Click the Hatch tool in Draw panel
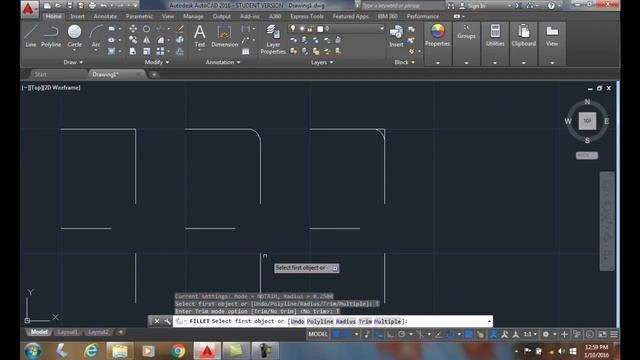This screenshot has width=640, height=360. pyautogui.click(x=111, y=51)
